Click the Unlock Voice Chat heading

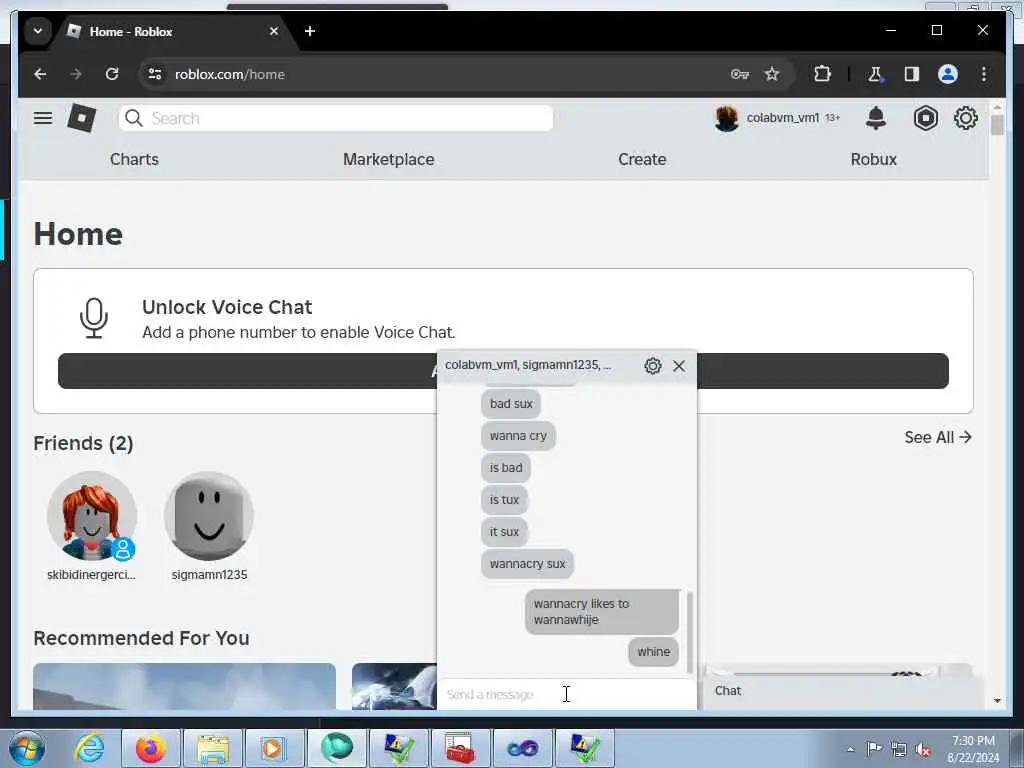227,307
